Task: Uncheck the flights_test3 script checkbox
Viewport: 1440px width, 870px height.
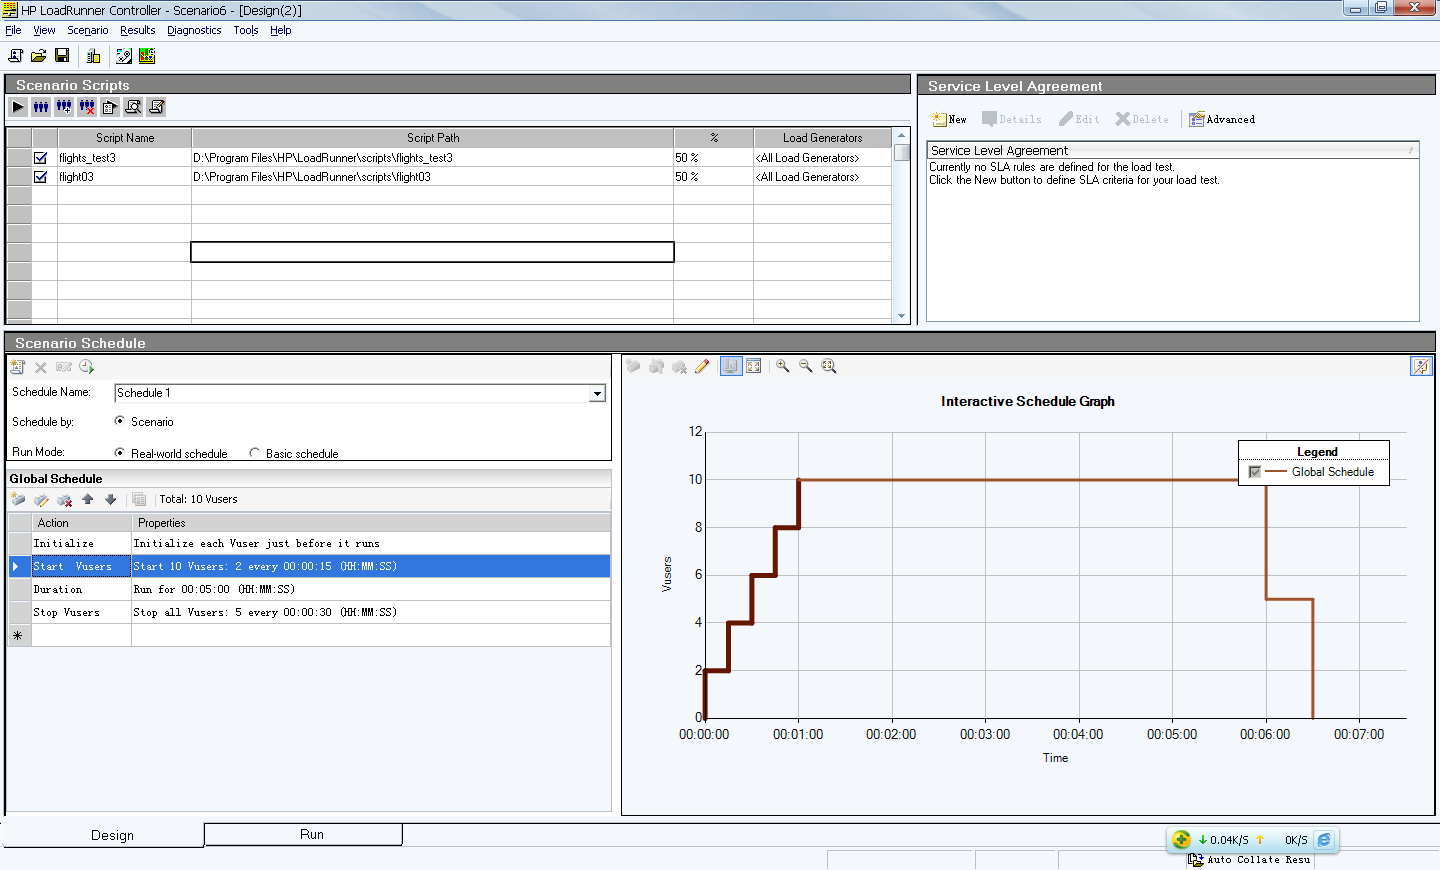Action: [x=40, y=157]
